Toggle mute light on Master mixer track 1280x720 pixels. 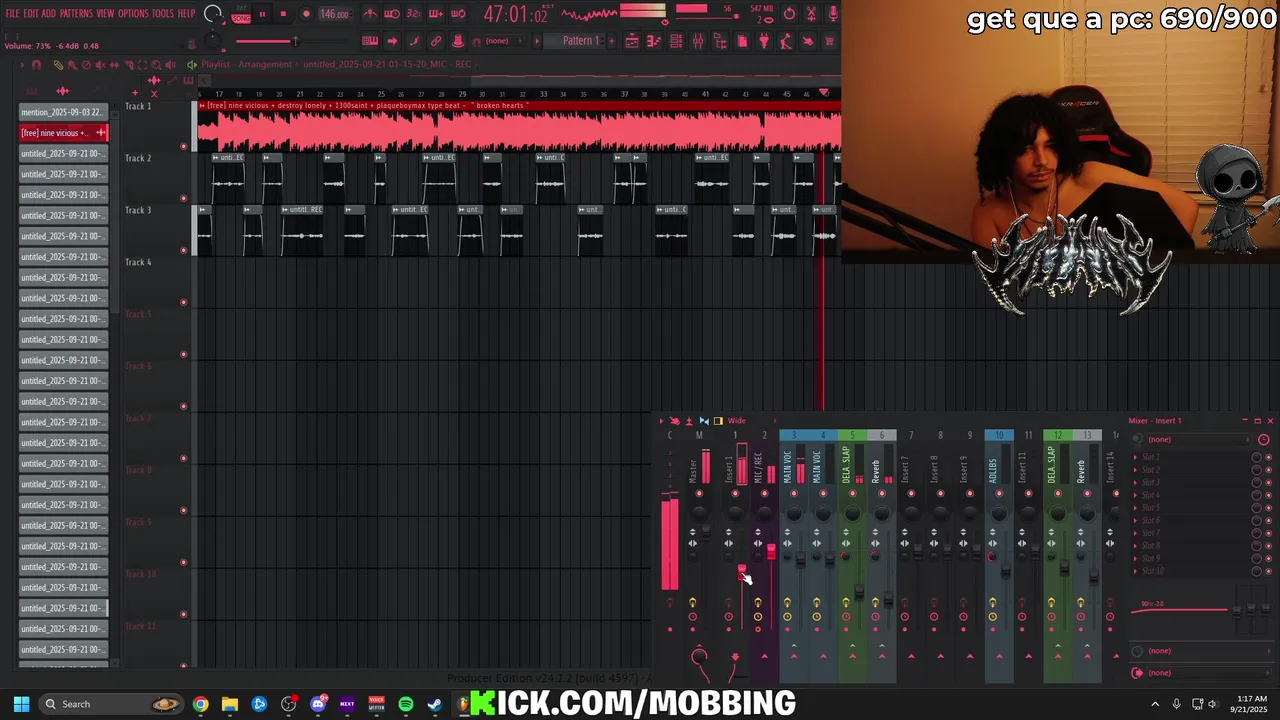(x=699, y=494)
